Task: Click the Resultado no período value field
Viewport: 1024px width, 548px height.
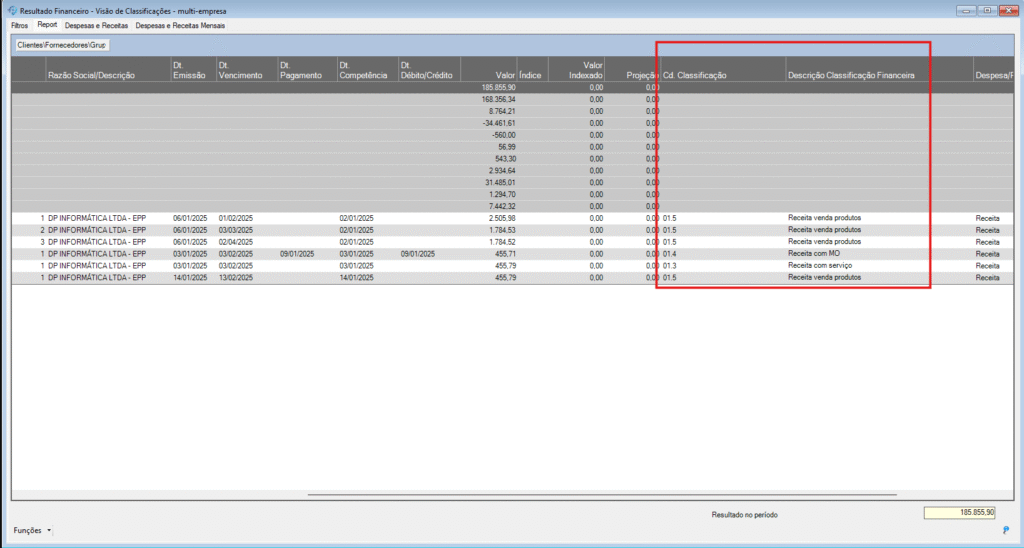Action: tap(959, 513)
